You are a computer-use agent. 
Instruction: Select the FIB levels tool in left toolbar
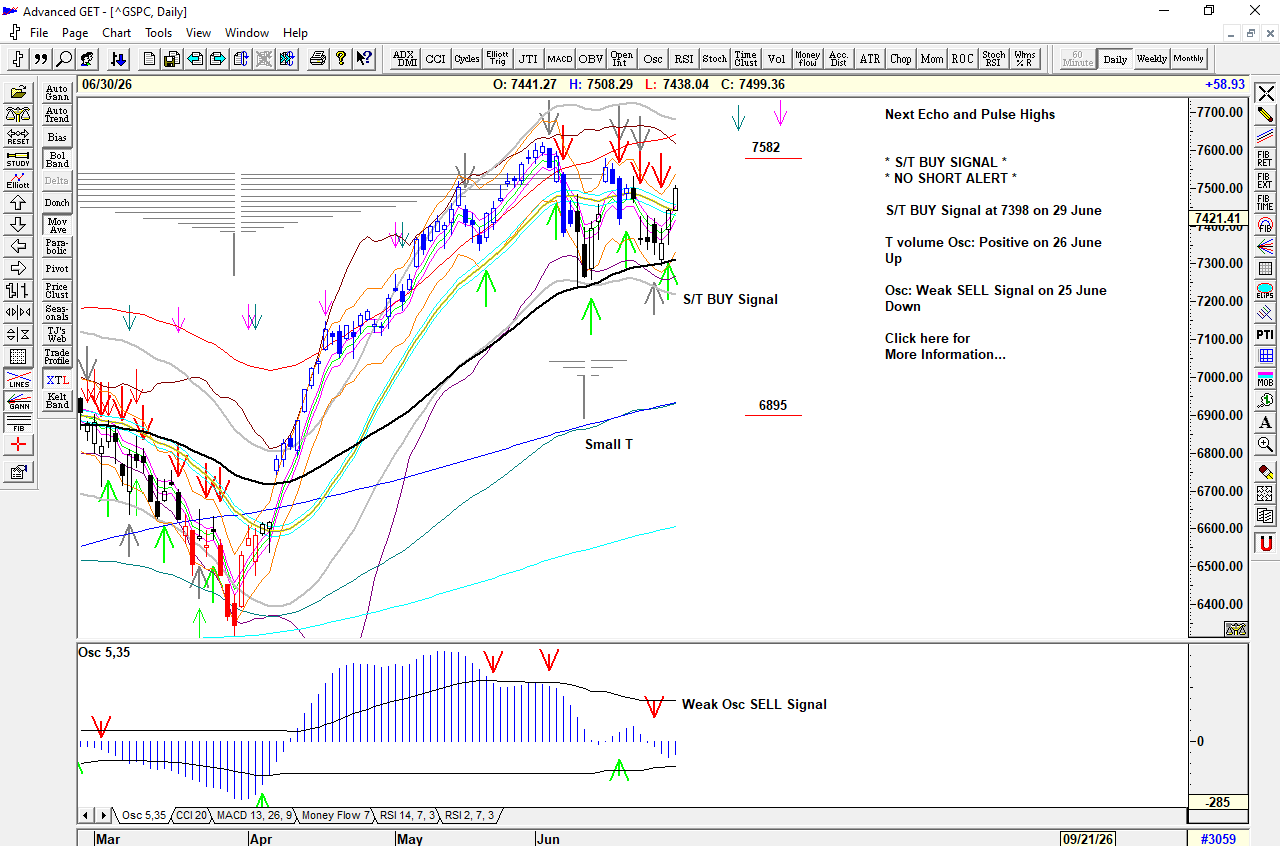(x=18, y=424)
